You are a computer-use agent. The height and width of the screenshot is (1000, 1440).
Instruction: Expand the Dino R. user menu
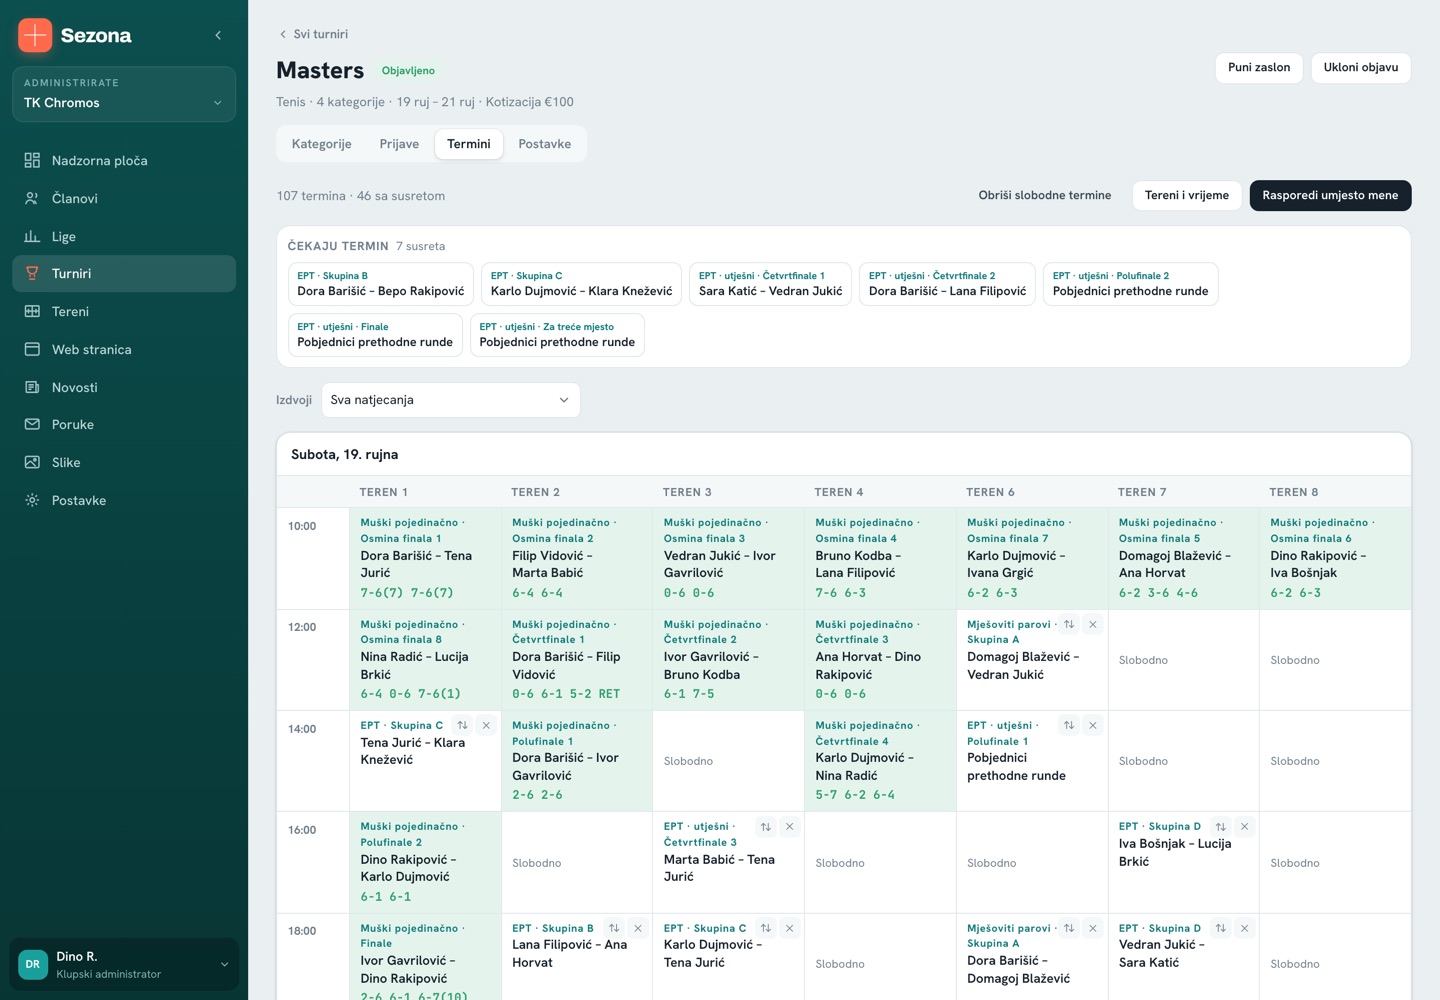click(124, 965)
